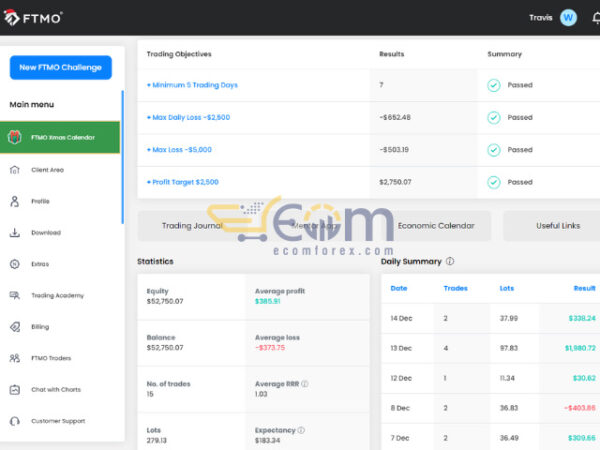Click the Daily Summary info icon

tap(450, 262)
